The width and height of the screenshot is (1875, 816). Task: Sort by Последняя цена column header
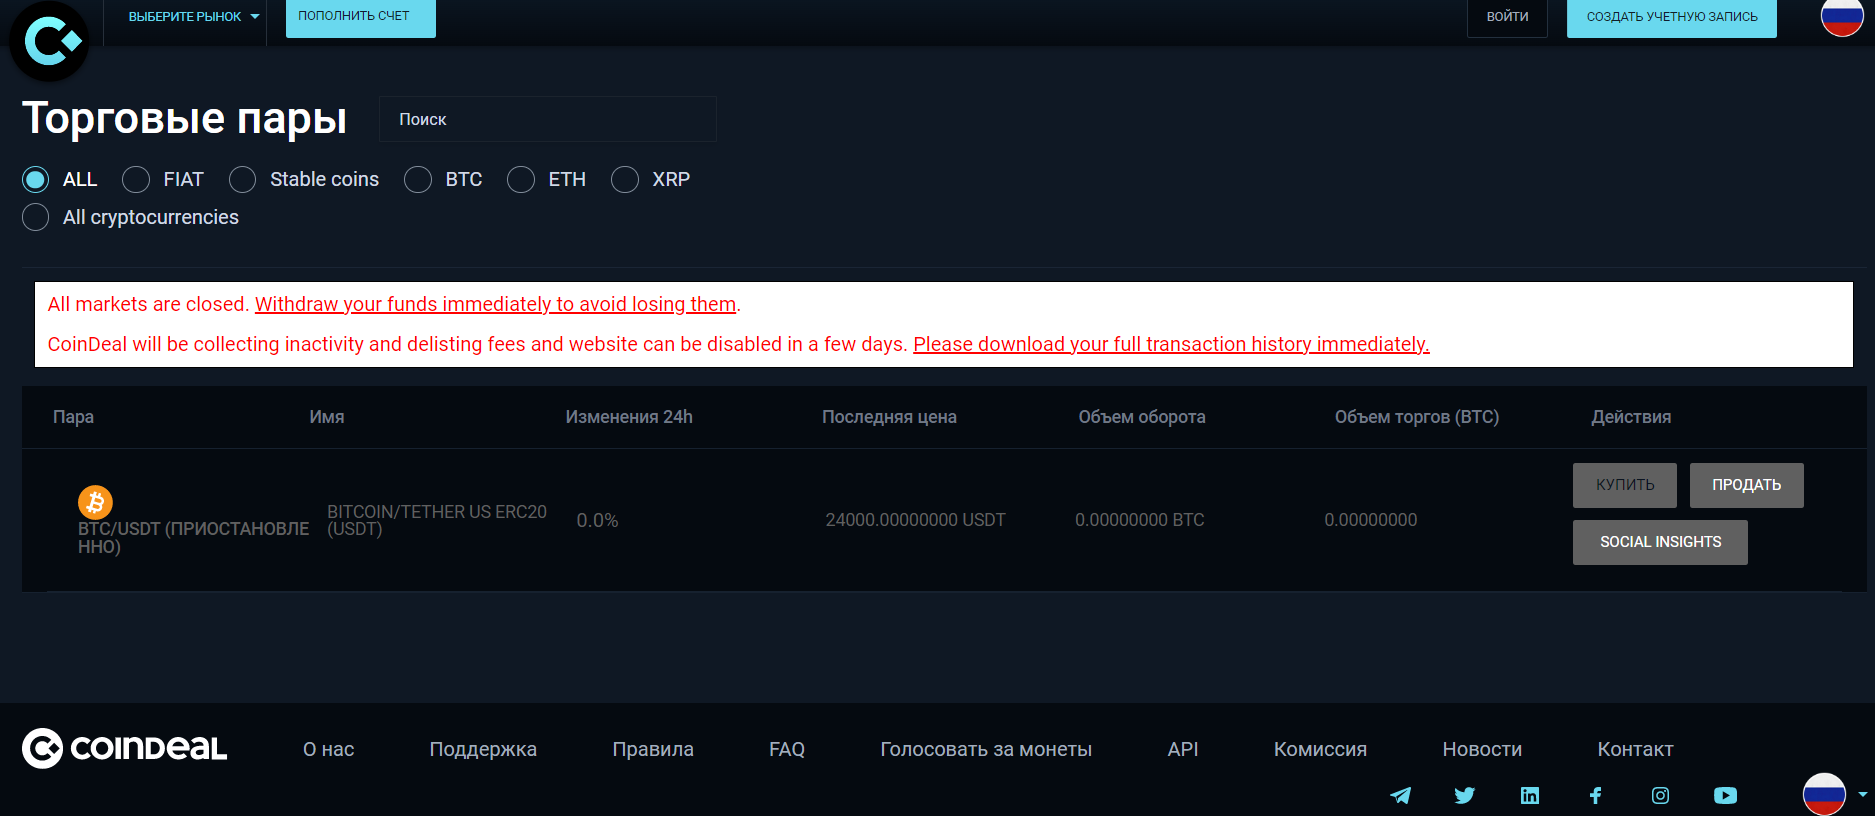(x=889, y=417)
